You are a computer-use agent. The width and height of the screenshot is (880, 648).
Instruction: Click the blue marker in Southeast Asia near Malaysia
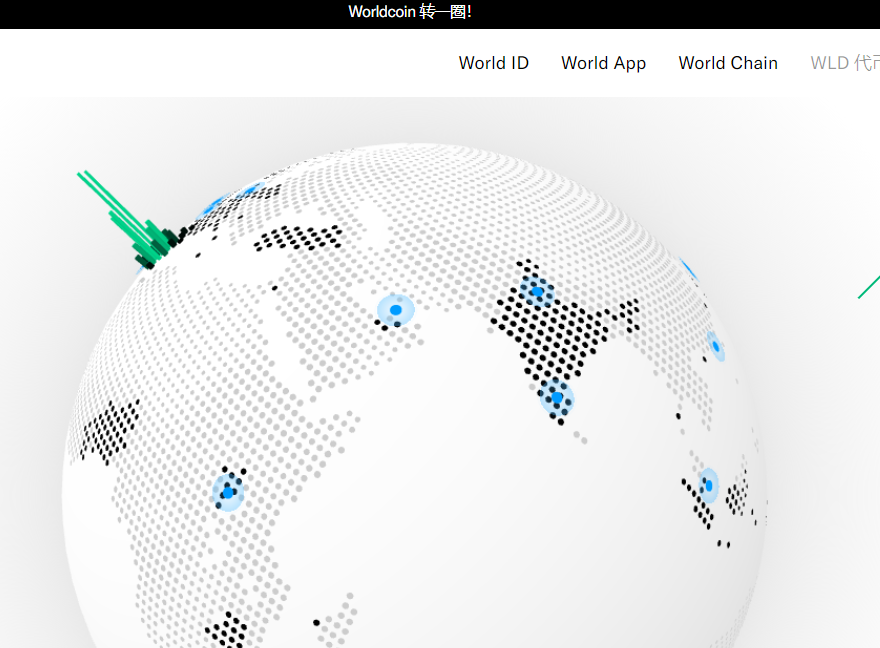[708, 485]
